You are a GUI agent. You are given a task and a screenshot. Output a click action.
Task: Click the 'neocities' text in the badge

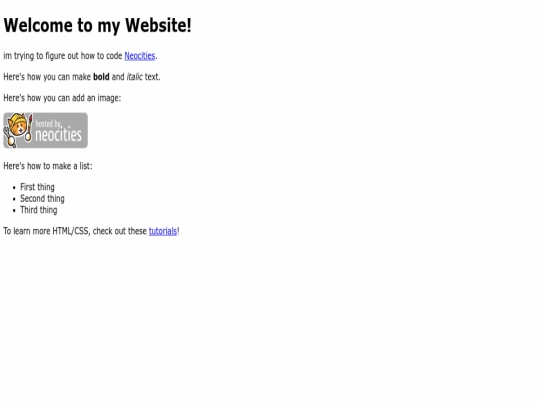click(x=58, y=135)
